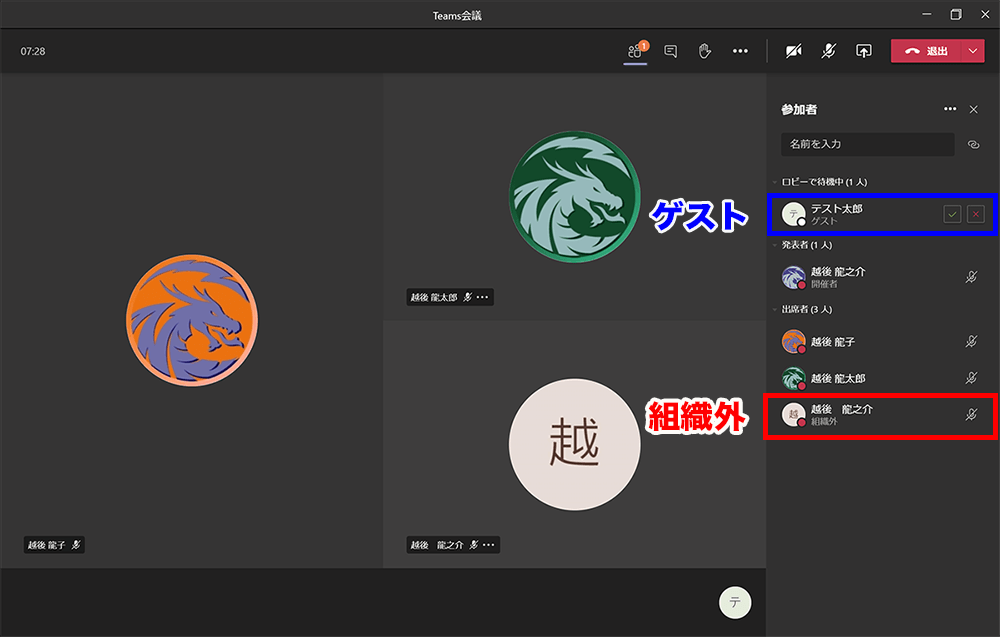Click the link sharing icon beside the search box
Viewport: 1000px width, 637px height.
pyautogui.click(x=974, y=144)
